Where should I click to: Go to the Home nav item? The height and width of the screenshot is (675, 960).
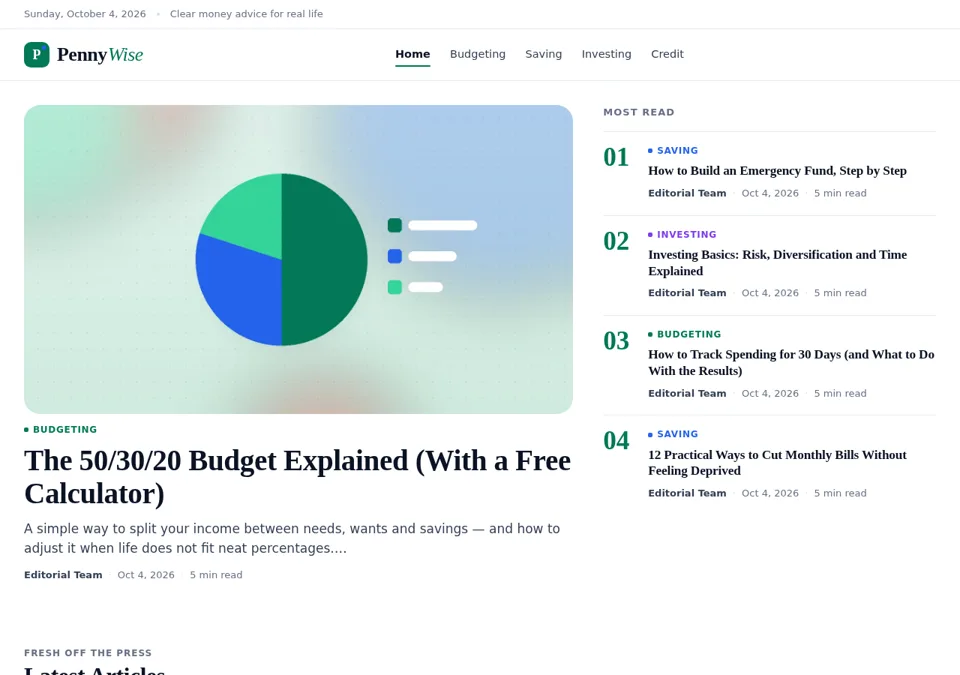pyautogui.click(x=413, y=54)
